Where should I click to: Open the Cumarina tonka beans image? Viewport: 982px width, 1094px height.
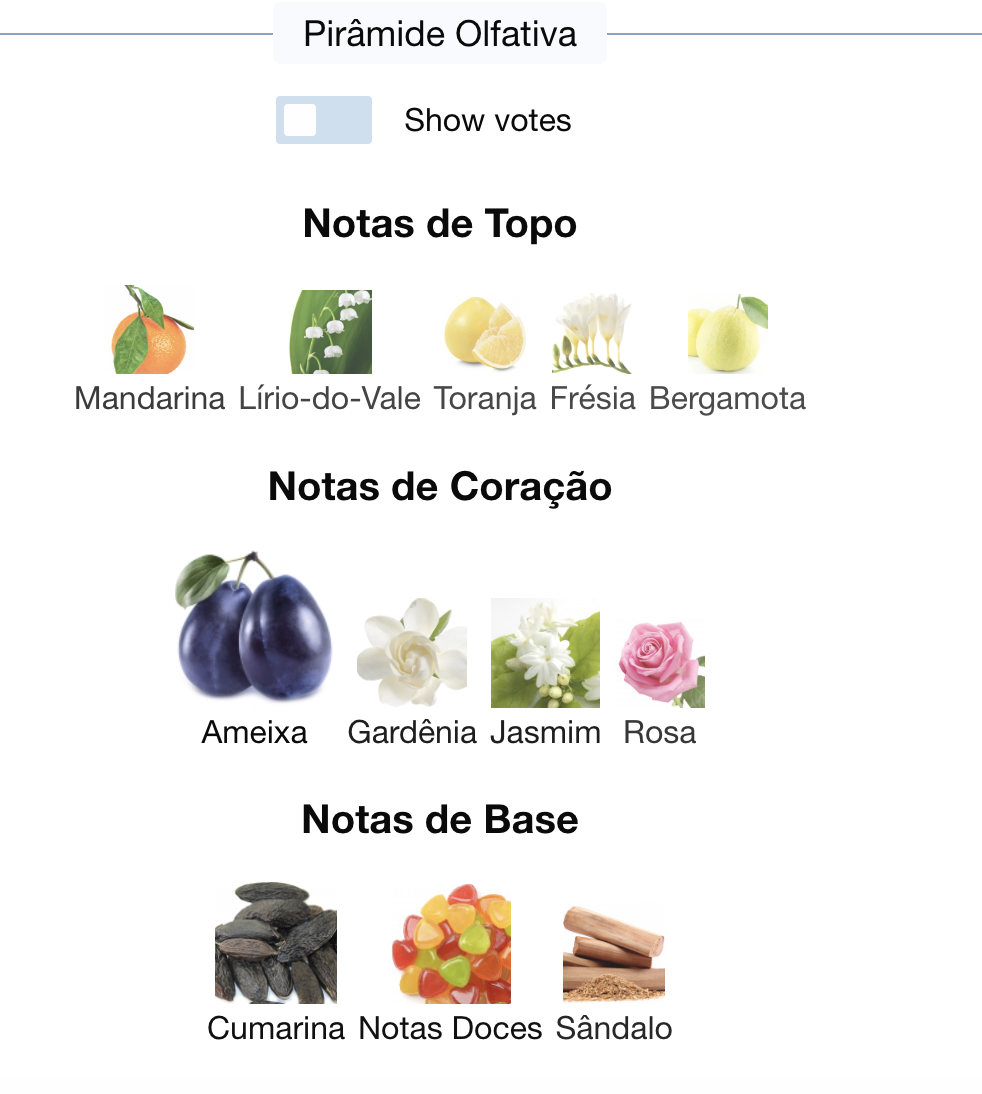coord(276,942)
